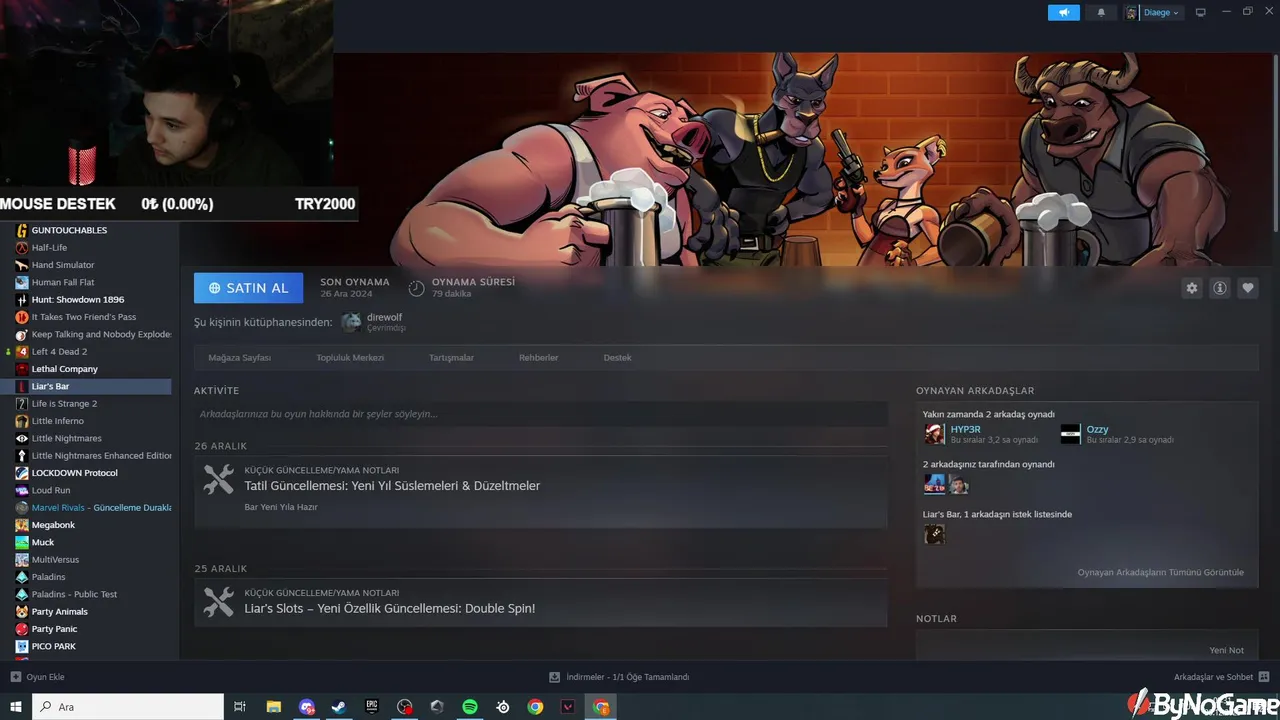Open the Windows Start menu
The width and height of the screenshot is (1280, 720).
pos(16,707)
